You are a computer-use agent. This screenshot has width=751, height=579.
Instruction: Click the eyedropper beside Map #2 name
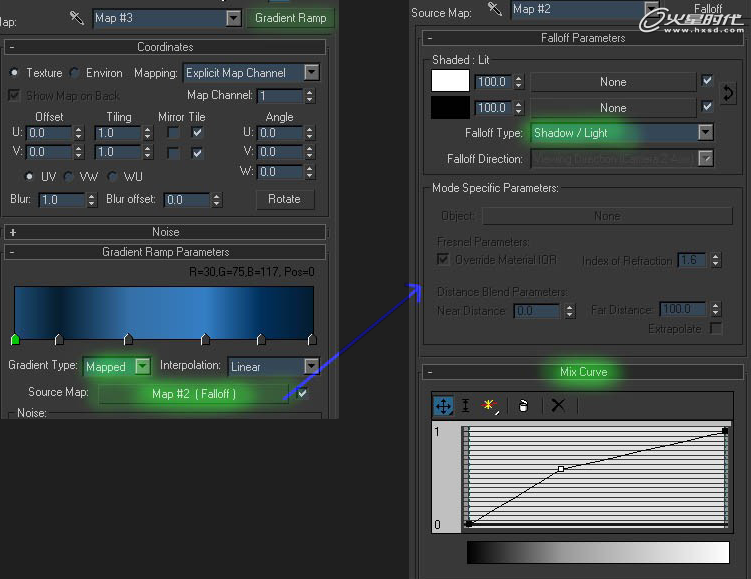(x=494, y=9)
